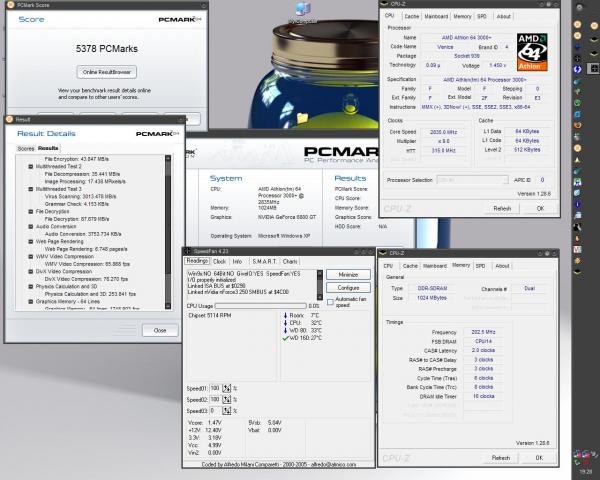600x480 pixels.
Task: Open the S.M.A.R.T. tab in SpeedFan
Action: [264, 261]
